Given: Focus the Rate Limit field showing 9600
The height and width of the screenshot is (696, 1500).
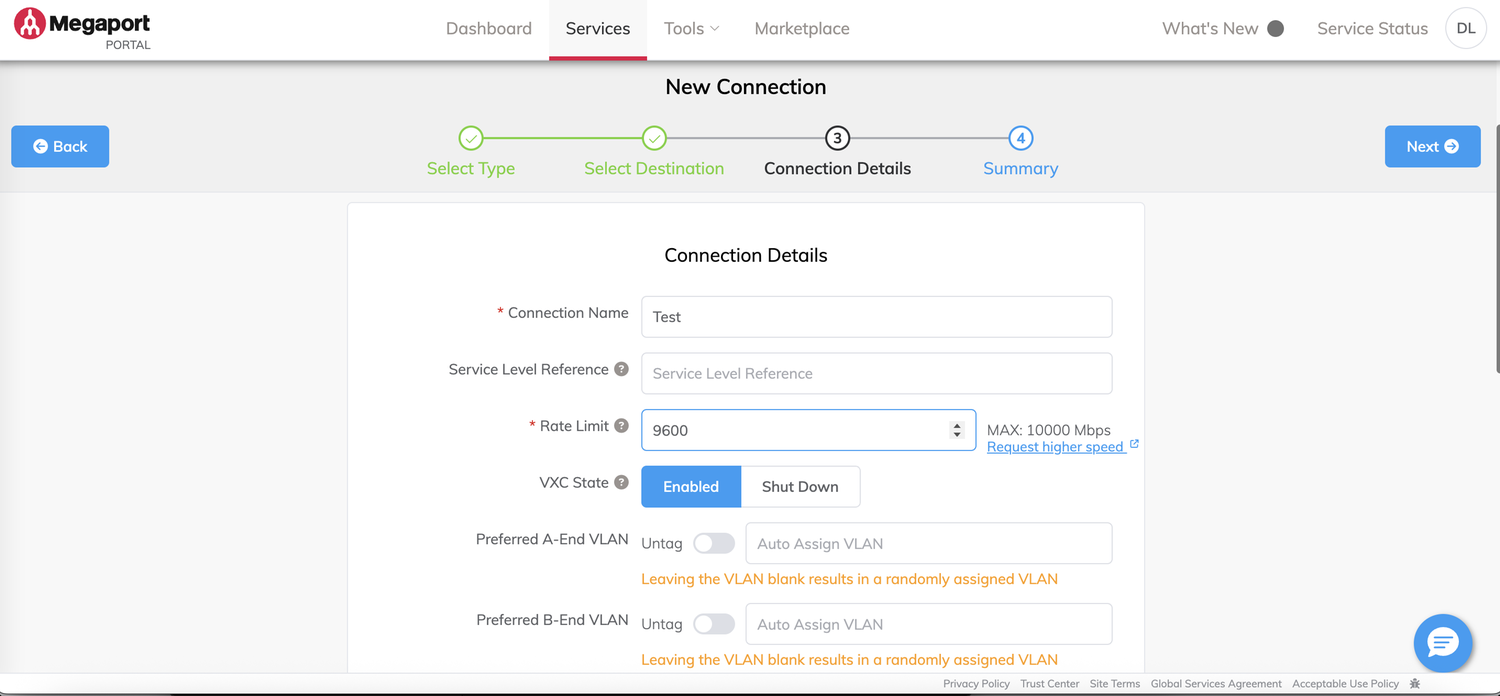Looking at the screenshot, I should point(808,430).
